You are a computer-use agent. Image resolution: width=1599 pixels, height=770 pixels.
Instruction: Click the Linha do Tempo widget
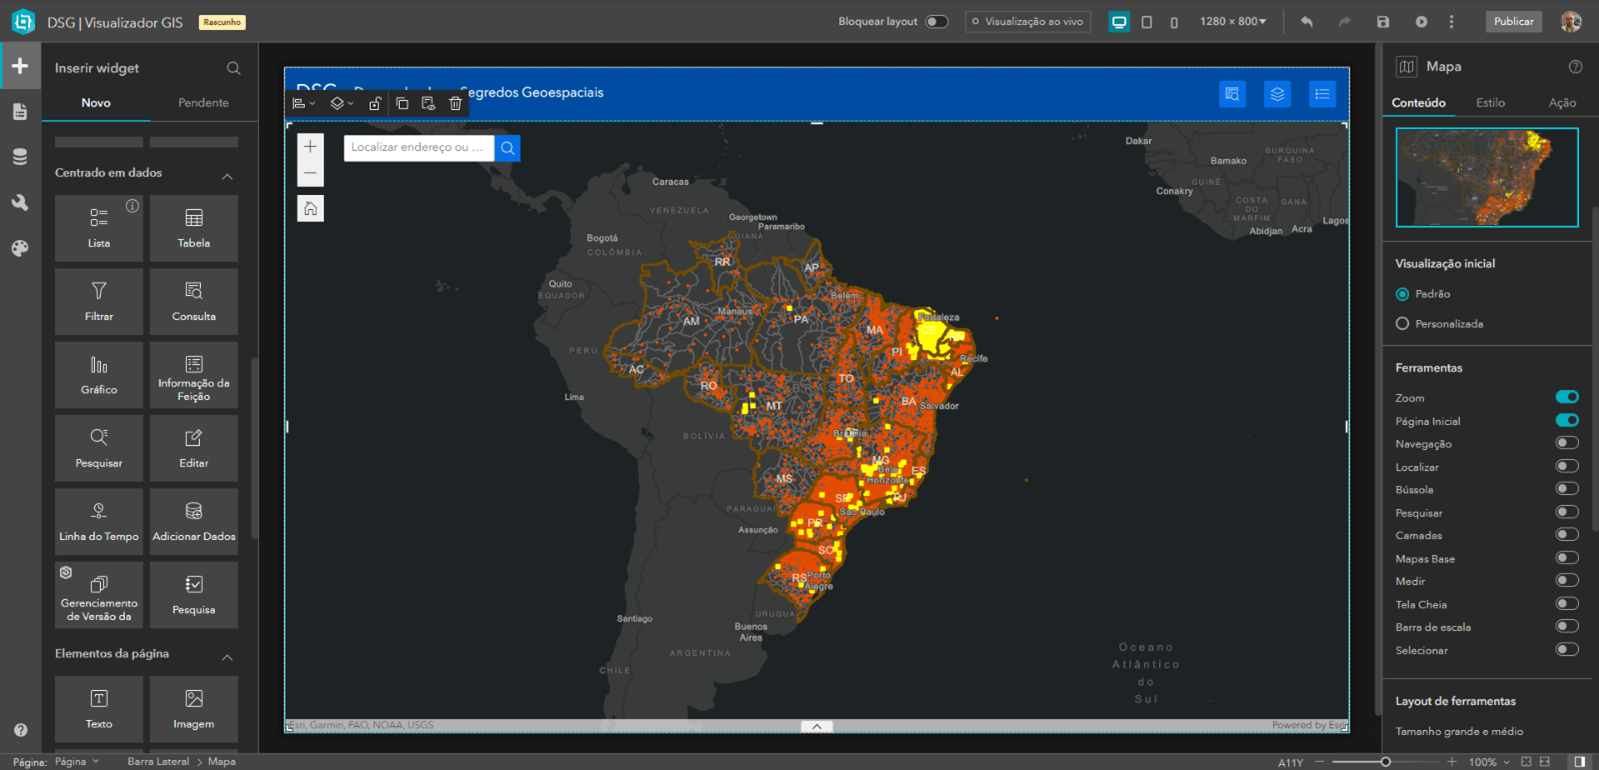[x=99, y=521]
